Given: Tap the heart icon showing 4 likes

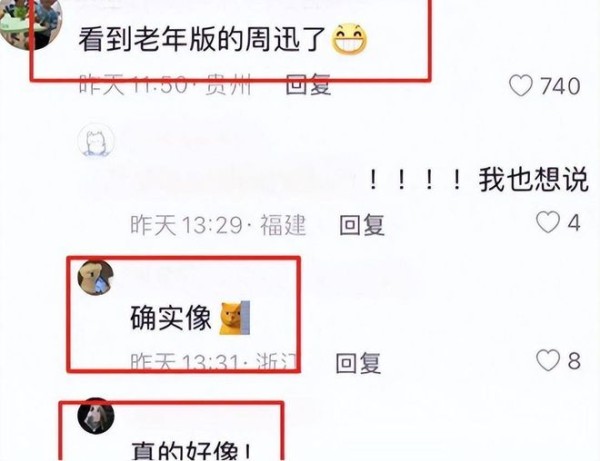Looking at the screenshot, I should 548,222.
